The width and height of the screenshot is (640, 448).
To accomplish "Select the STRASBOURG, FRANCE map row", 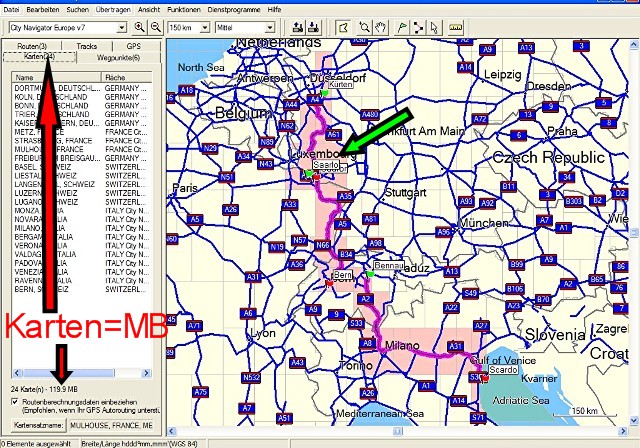I will [82, 140].
